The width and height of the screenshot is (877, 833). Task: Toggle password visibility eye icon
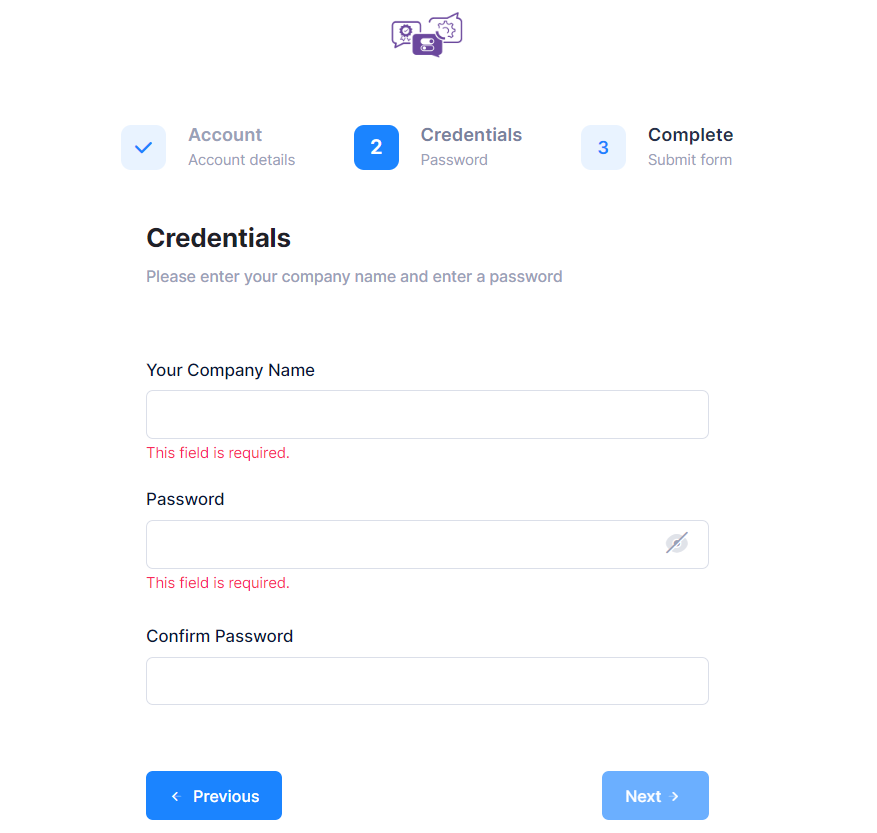coord(677,543)
